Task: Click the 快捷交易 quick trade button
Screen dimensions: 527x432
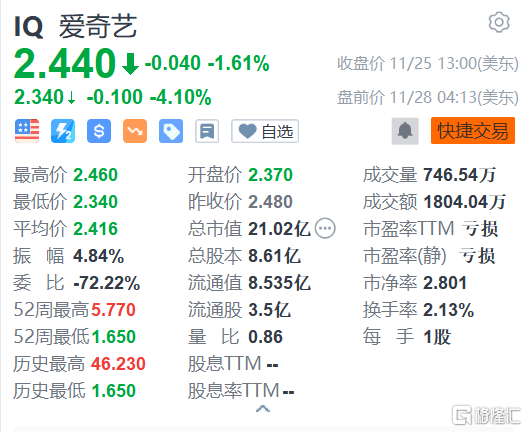Action: [473, 131]
